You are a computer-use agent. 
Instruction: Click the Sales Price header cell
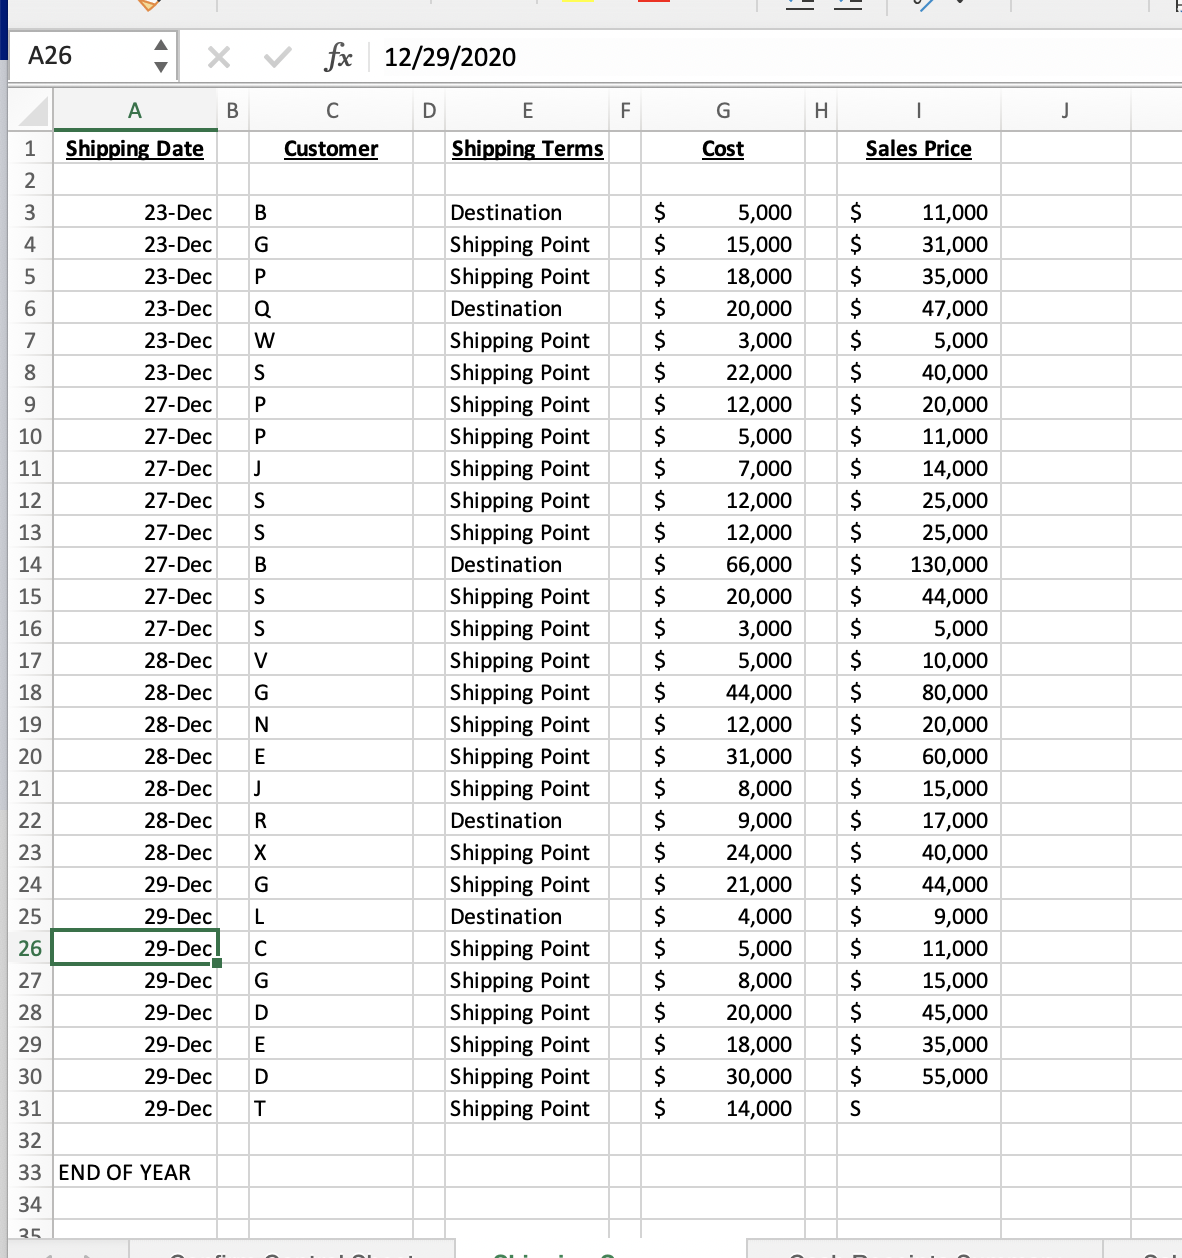pos(919,148)
